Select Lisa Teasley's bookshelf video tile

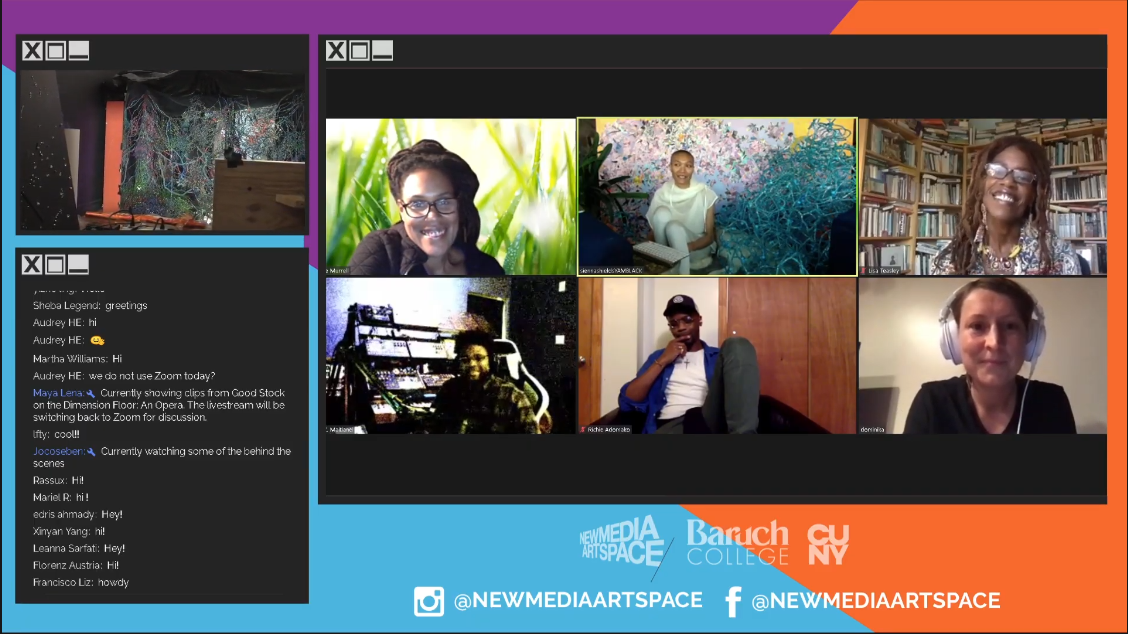[983, 196]
